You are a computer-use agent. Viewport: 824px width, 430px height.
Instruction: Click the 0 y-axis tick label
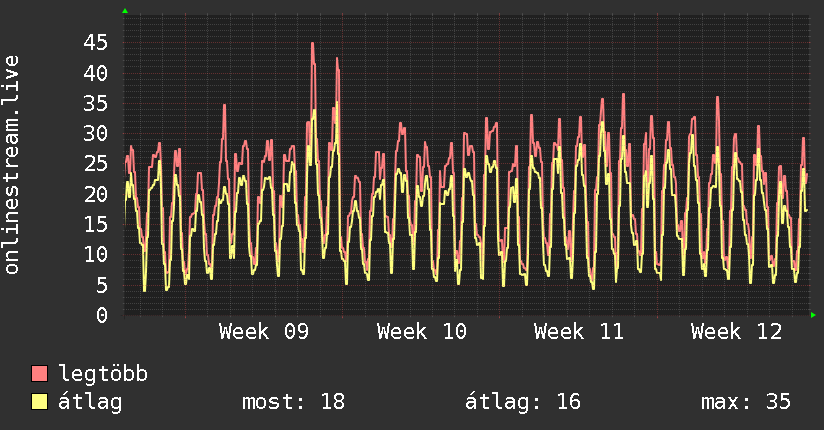[102, 315]
